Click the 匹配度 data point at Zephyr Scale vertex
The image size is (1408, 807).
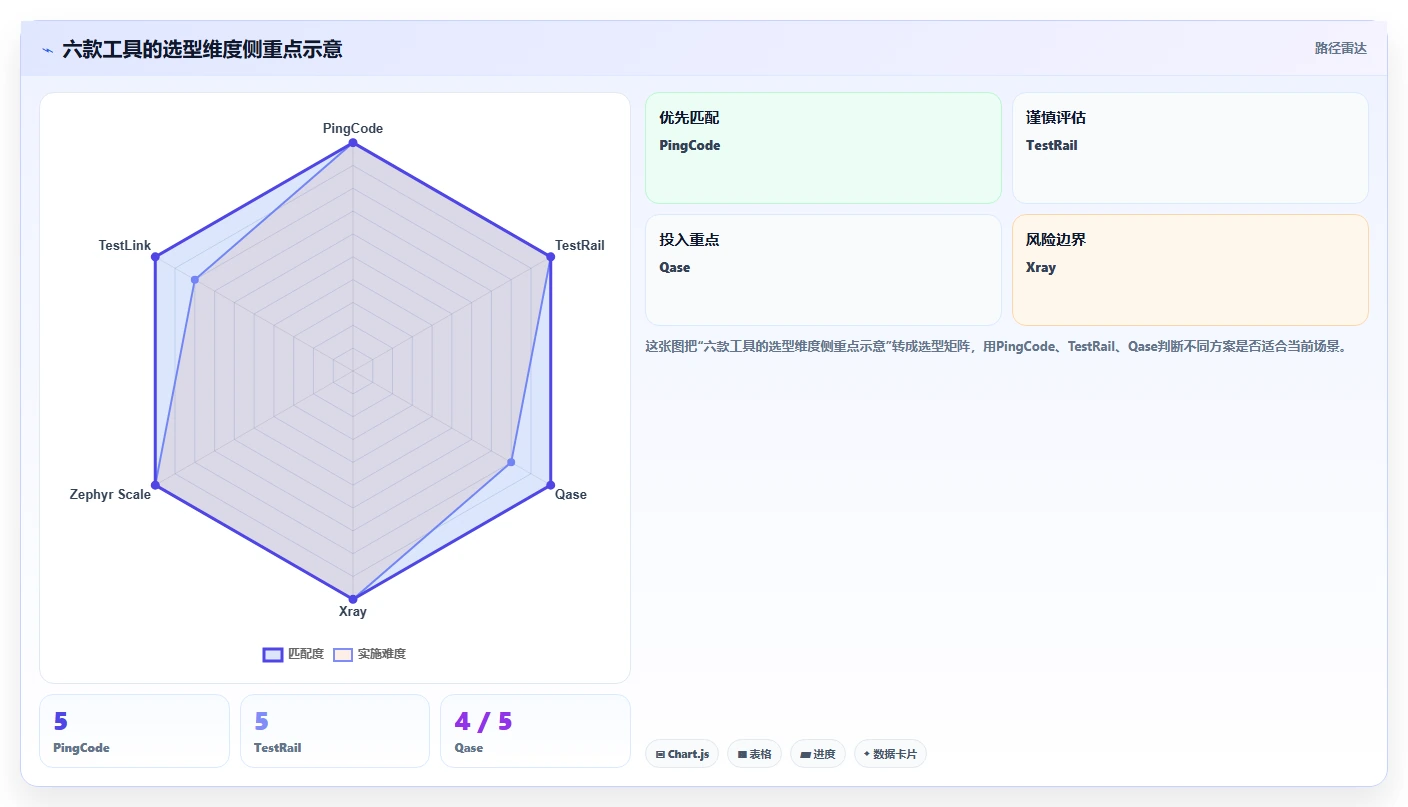tap(155, 485)
